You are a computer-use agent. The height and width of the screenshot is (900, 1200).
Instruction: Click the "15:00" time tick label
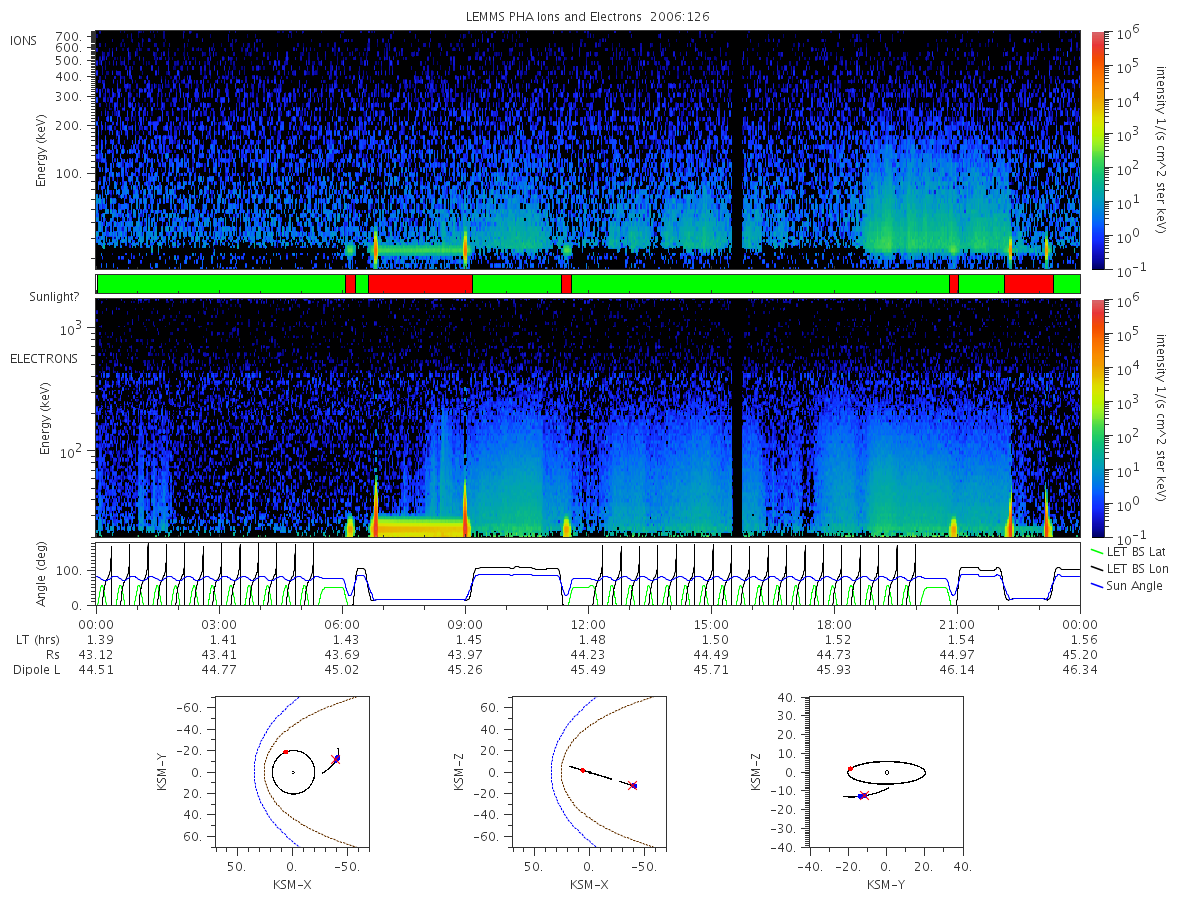coord(711,623)
